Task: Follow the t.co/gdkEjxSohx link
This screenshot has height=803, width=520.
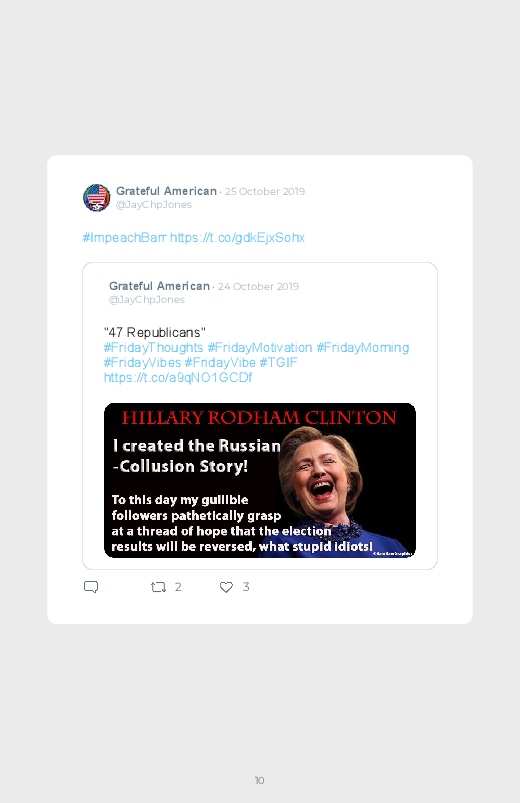Action: click(x=237, y=238)
